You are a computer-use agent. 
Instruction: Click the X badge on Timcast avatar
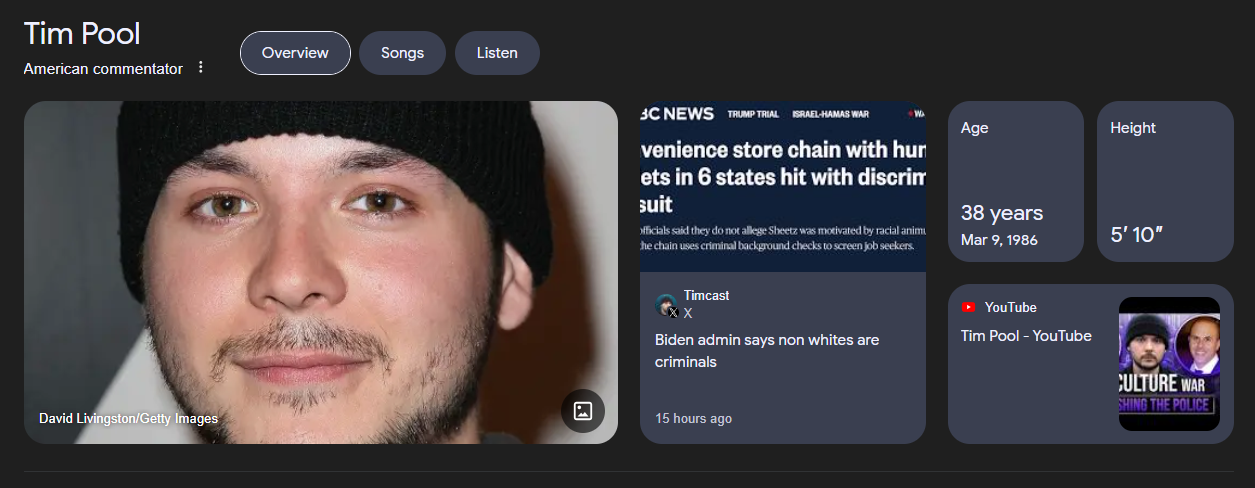[674, 313]
